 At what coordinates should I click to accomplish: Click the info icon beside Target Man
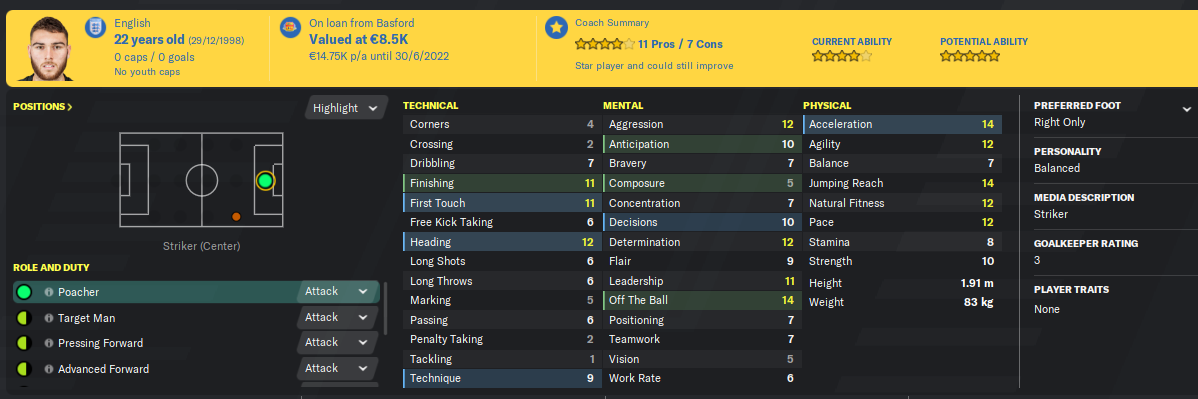click(x=48, y=318)
